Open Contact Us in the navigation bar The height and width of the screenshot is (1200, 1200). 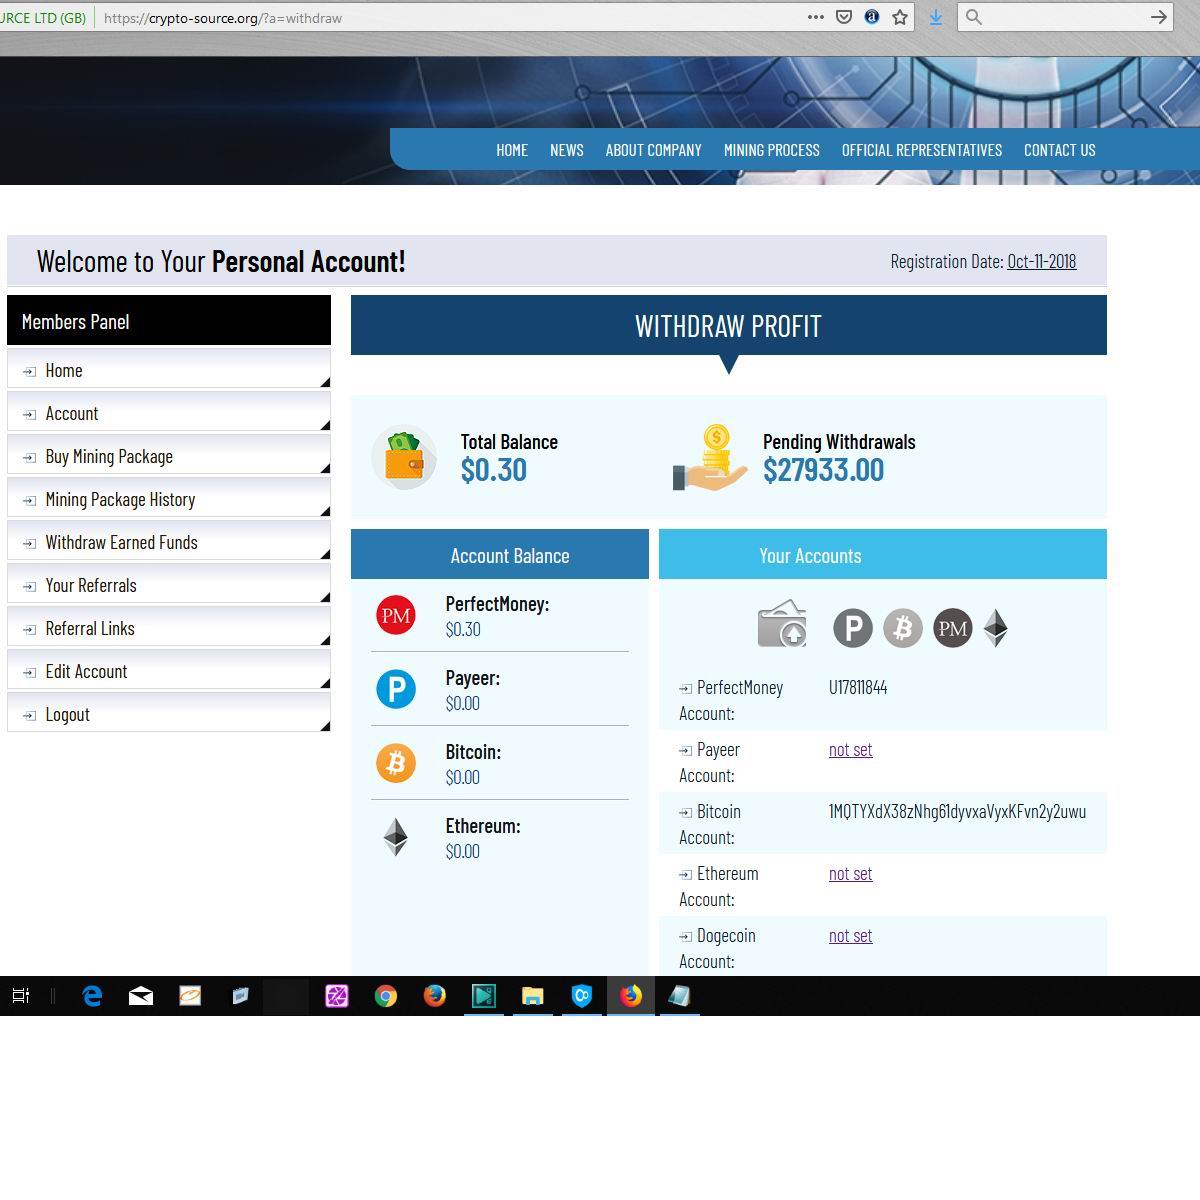point(1059,150)
